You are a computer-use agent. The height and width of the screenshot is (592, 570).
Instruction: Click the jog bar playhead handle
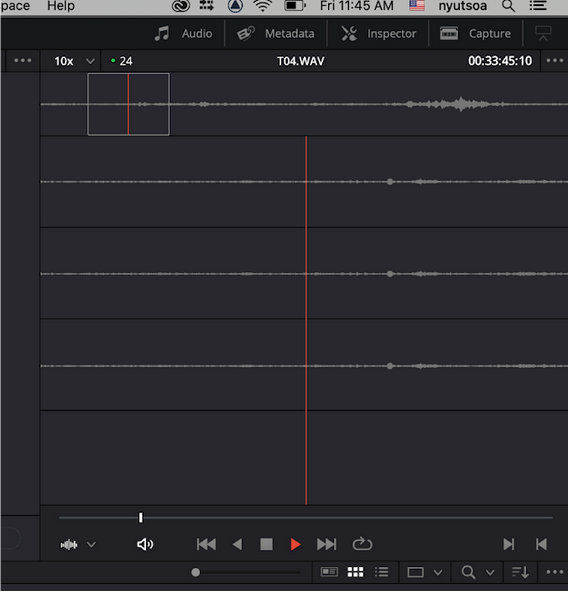[141, 518]
